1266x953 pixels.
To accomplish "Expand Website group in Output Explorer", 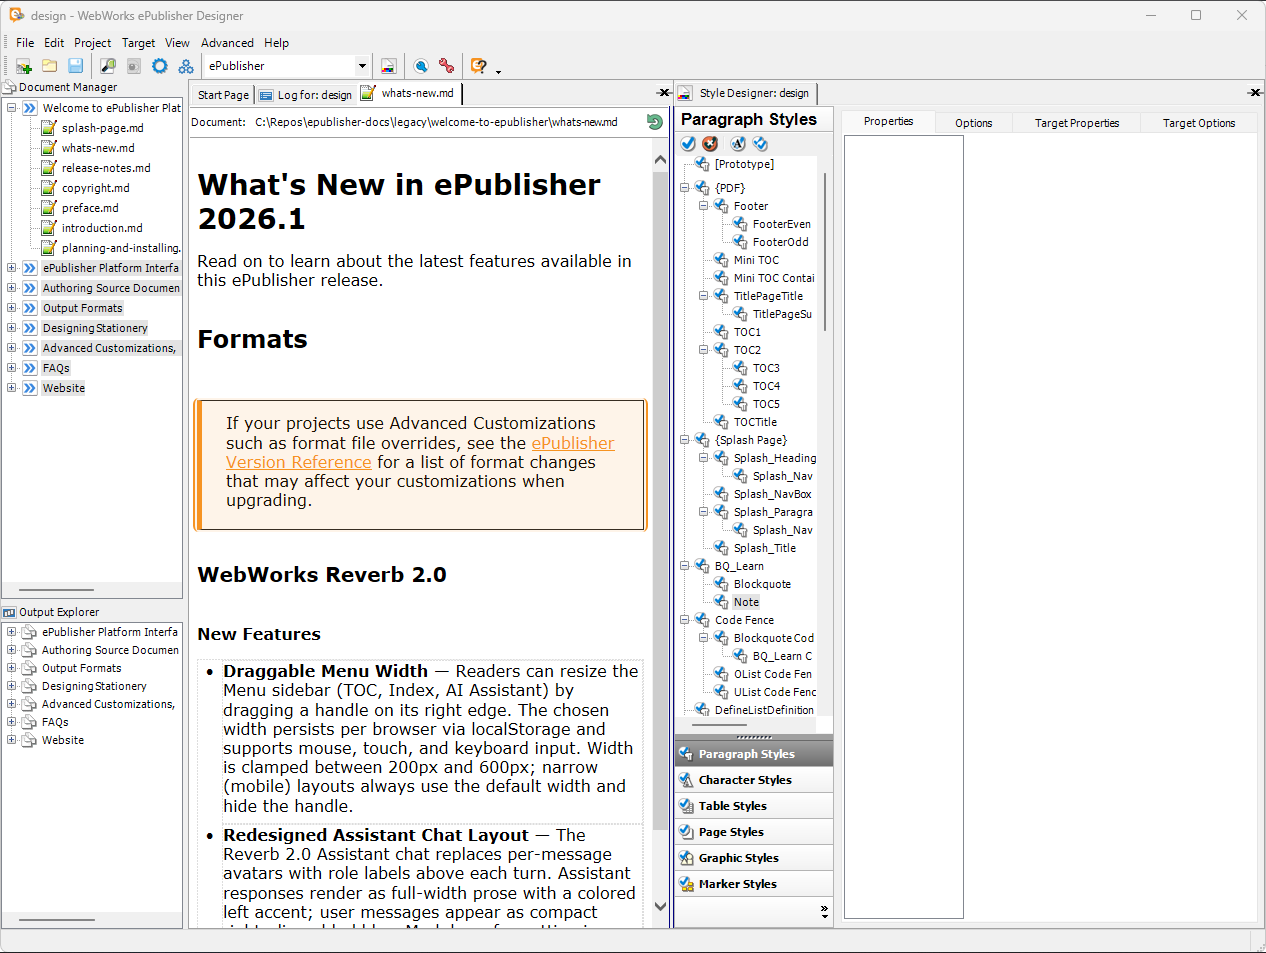I will tap(11, 740).
